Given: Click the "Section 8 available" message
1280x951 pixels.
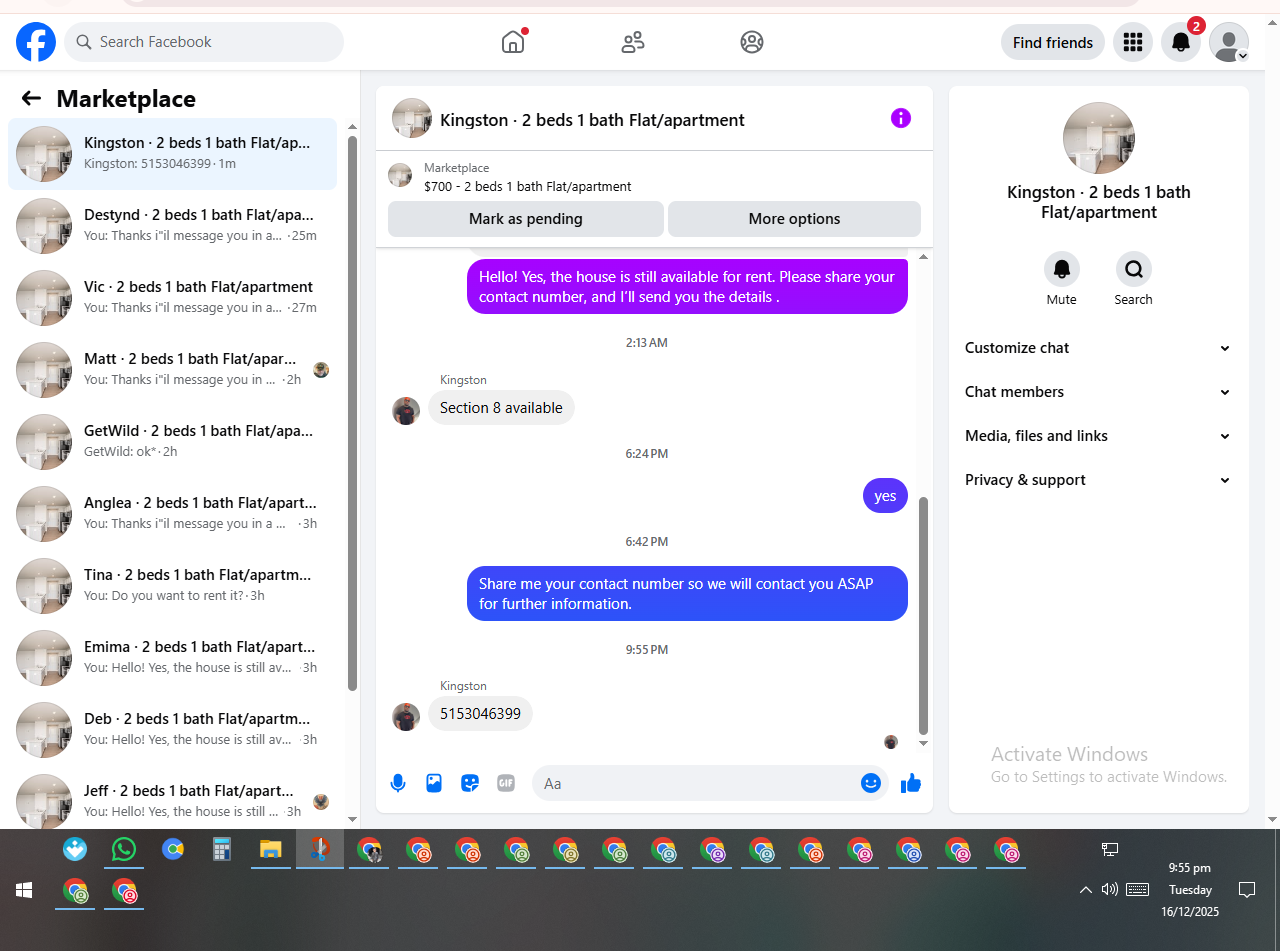Looking at the screenshot, I should tap(501, 408).
